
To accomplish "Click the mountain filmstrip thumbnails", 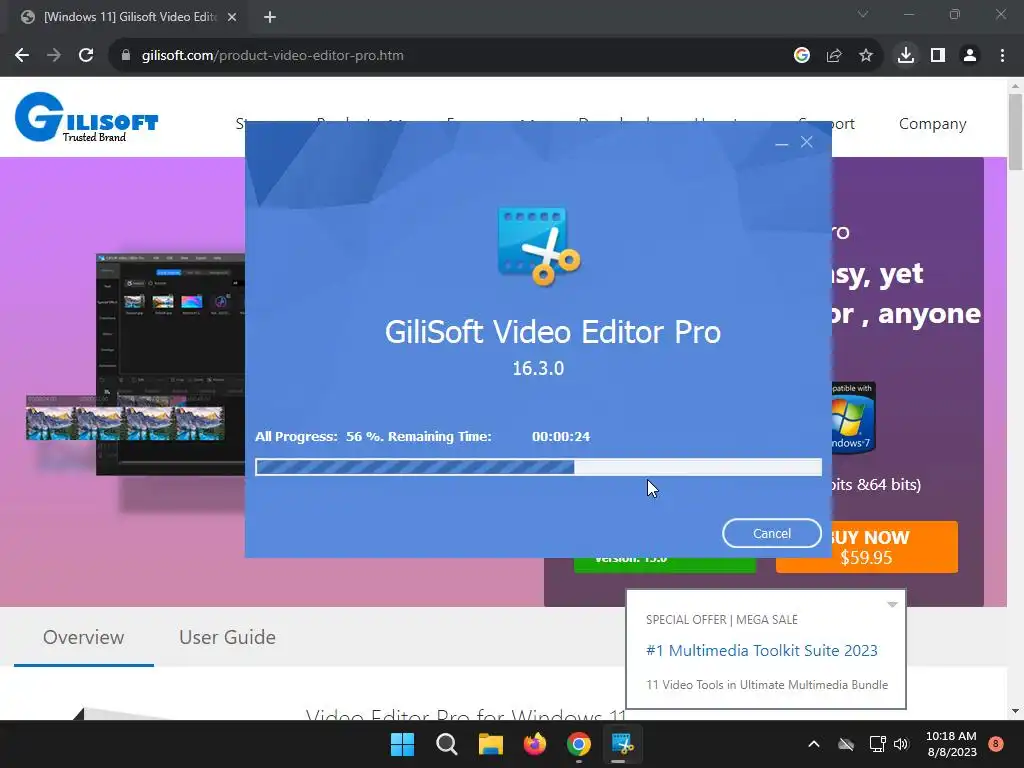I will [x=125, y=423].
